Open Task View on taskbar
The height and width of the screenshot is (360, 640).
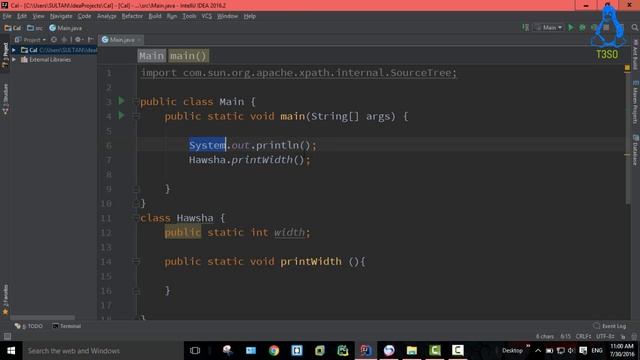(x=195, y=351)
